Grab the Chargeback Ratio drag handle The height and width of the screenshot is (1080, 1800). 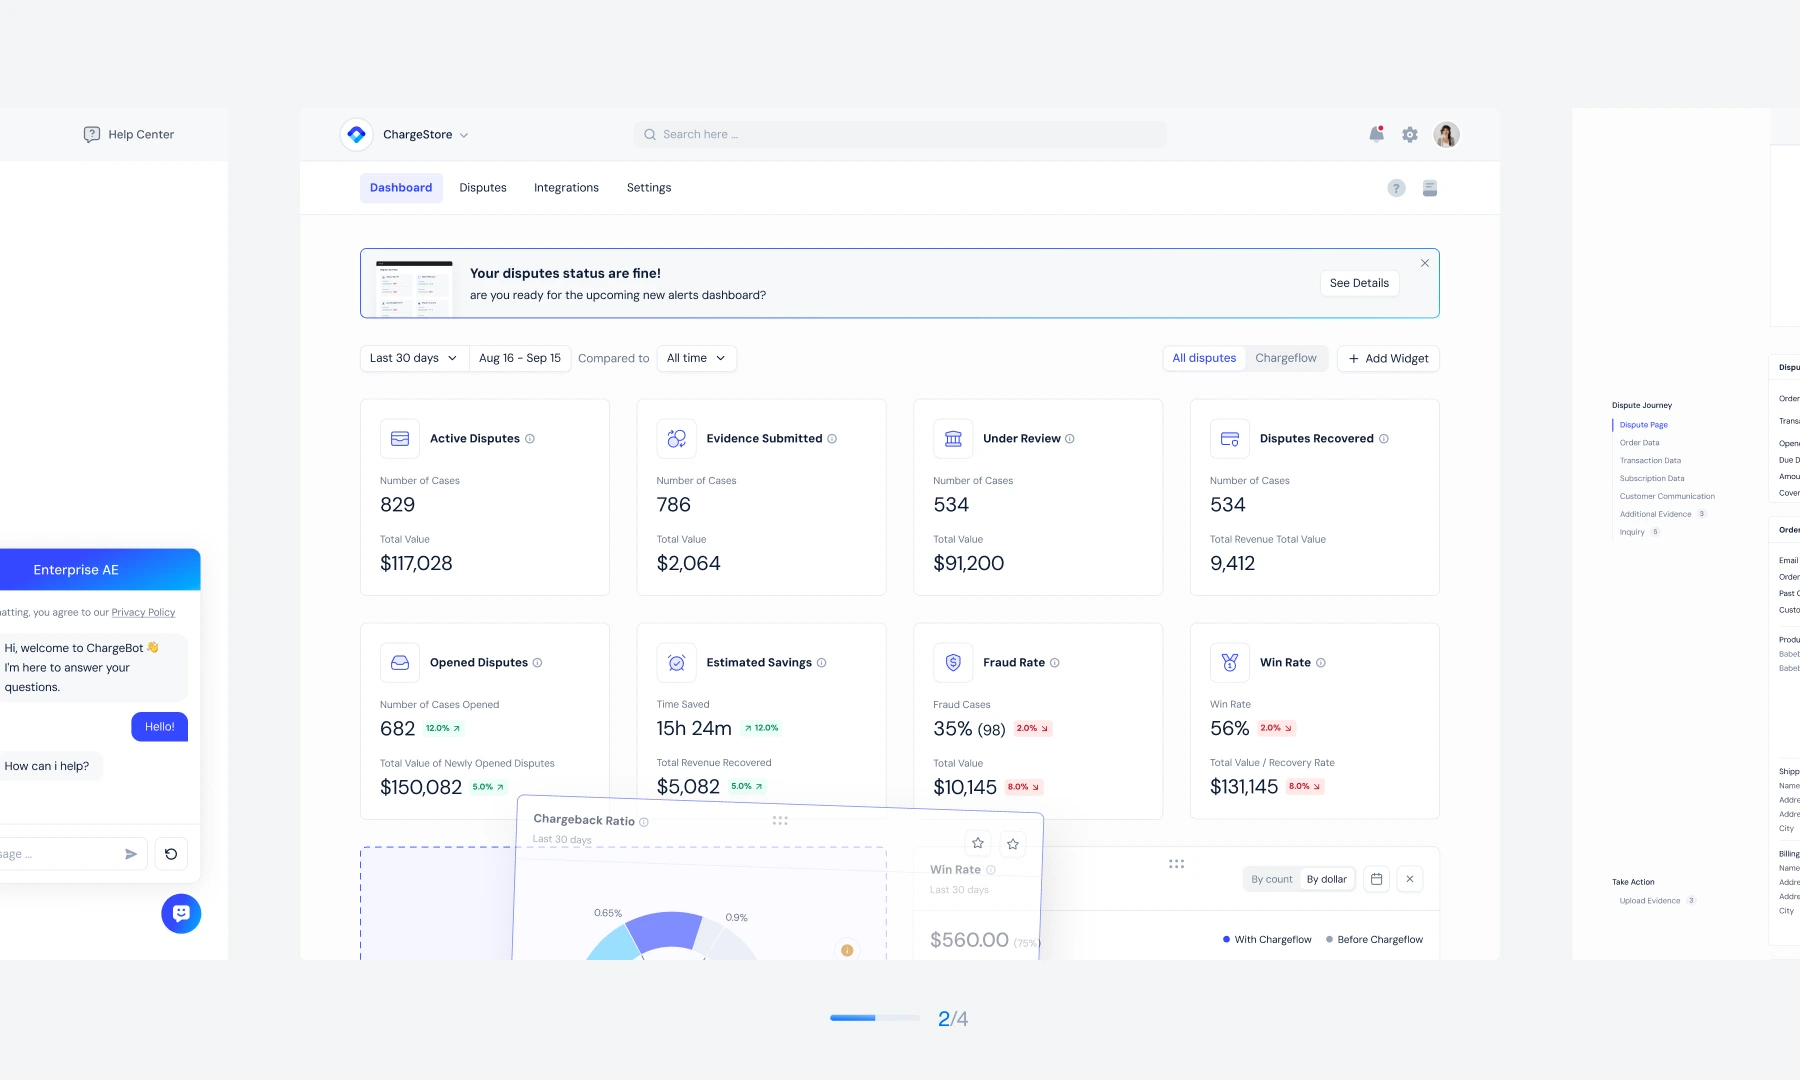pyautogui.click(x=780, y=820)
